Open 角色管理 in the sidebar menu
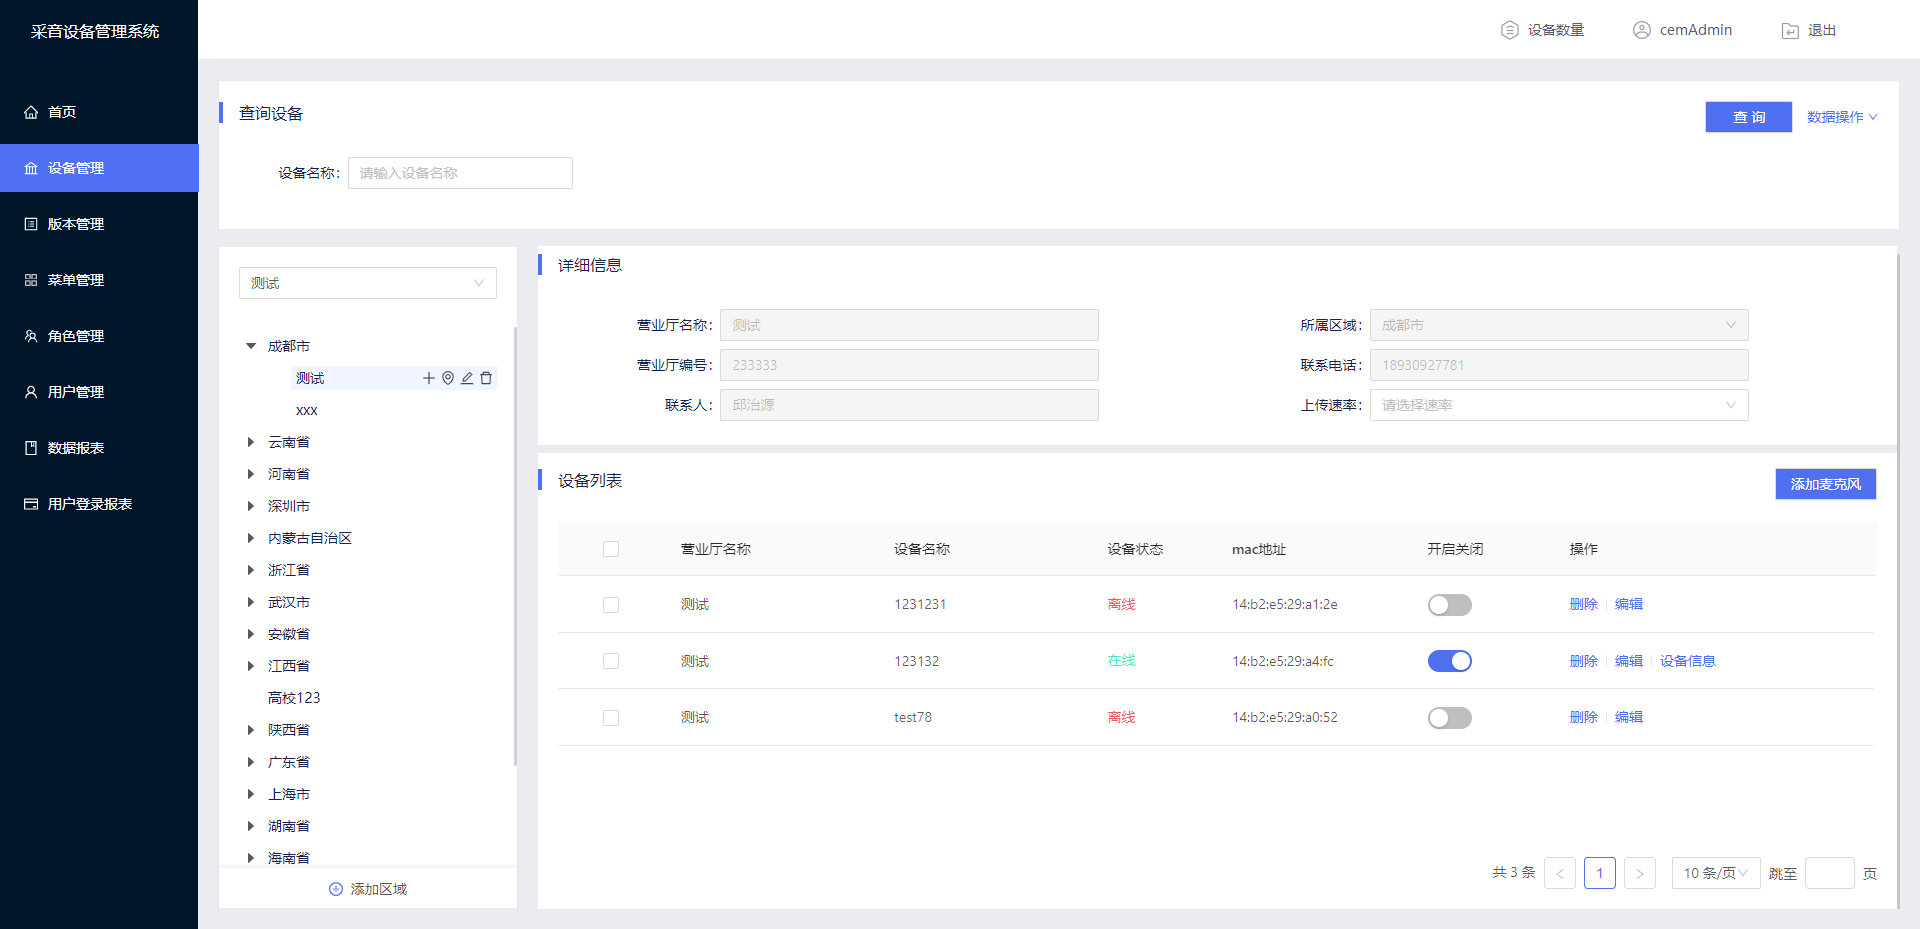This screenshot has width=1920, height=929. 99,336
